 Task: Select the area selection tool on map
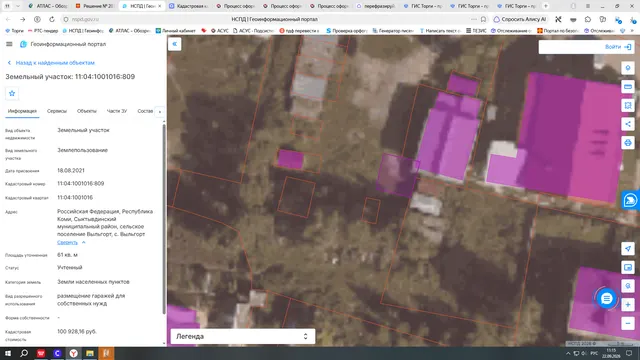click(x=628, y=105)
